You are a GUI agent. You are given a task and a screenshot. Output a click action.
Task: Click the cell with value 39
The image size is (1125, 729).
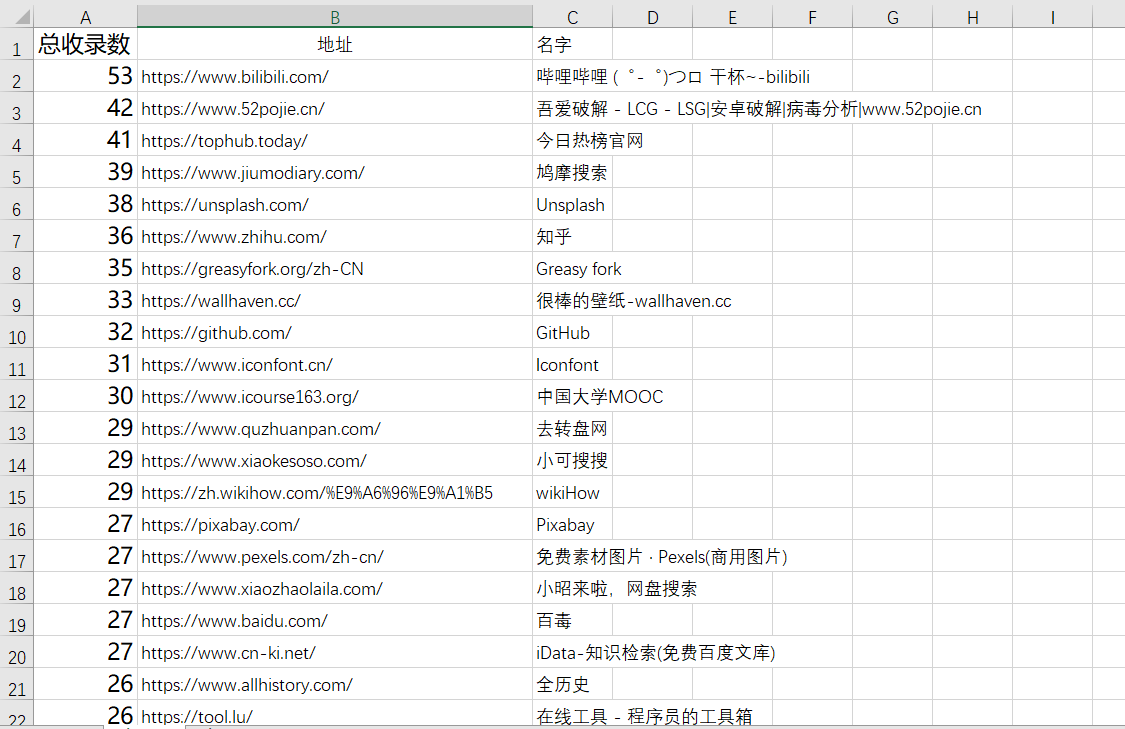pos(85,172)
